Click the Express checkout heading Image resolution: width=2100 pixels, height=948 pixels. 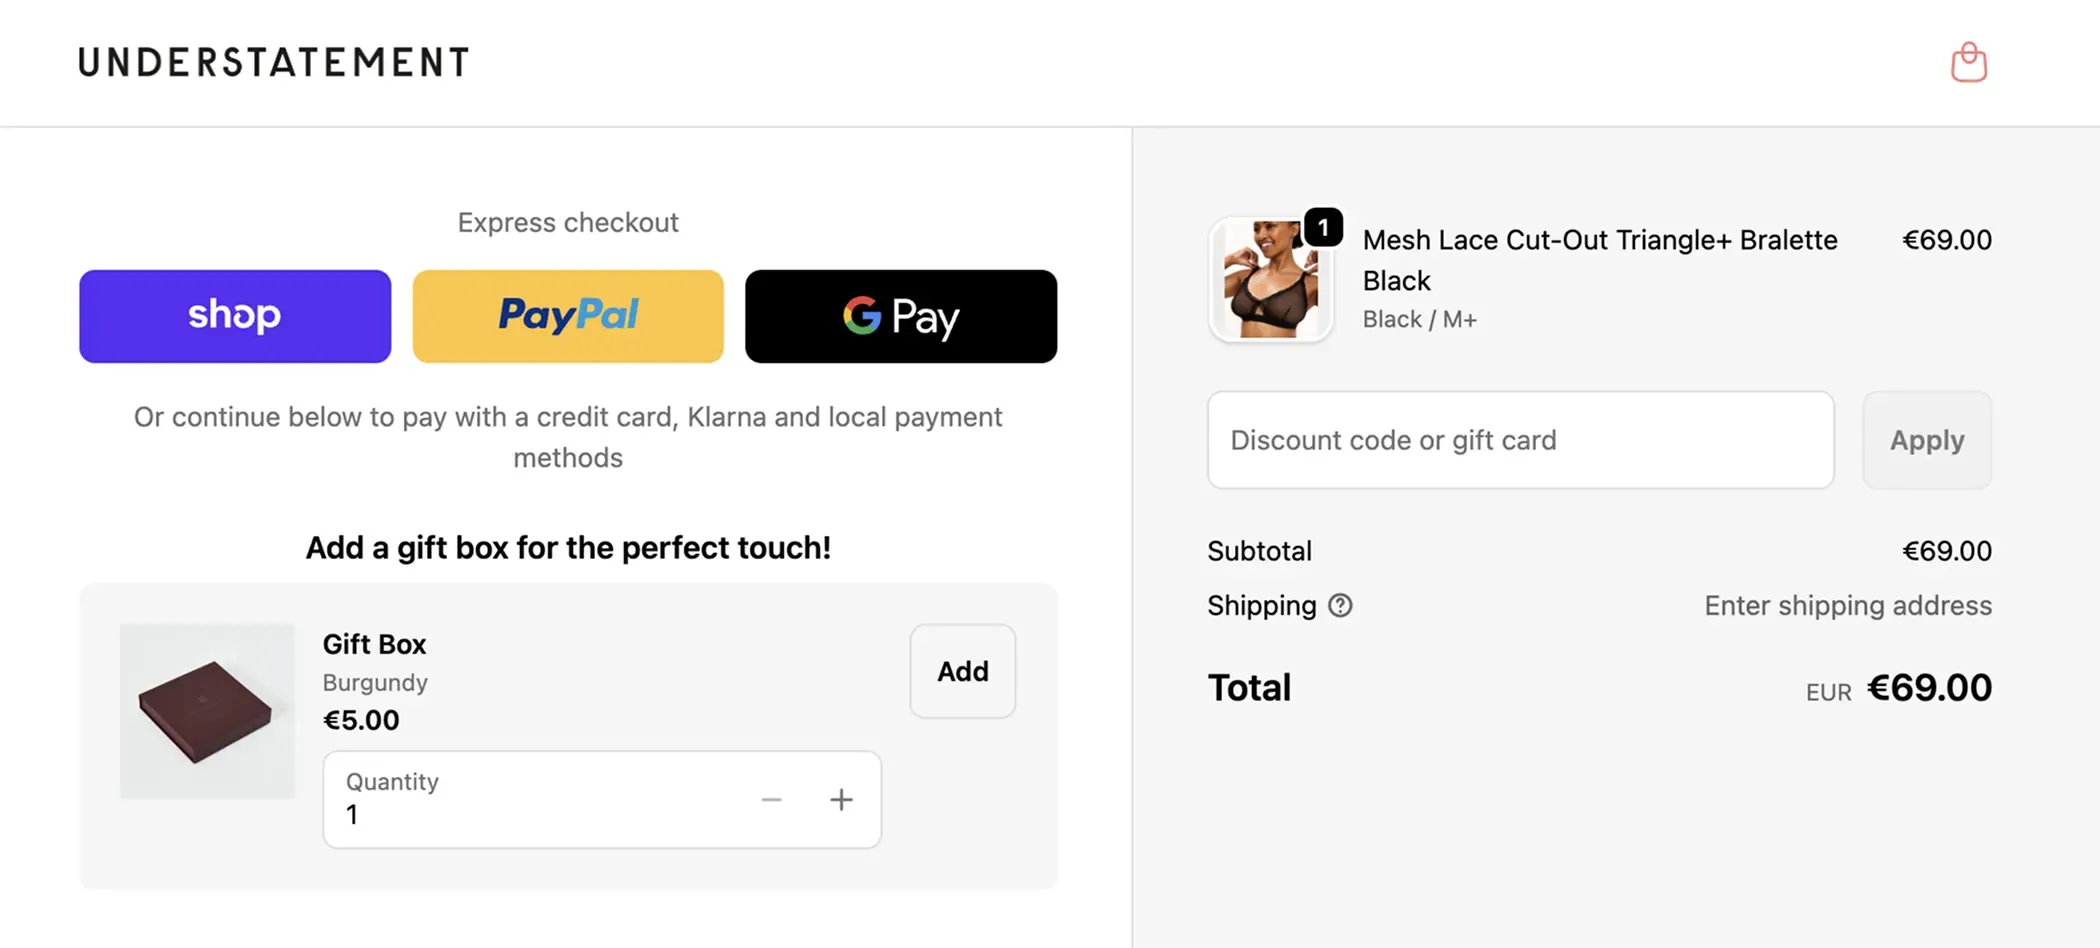pos(567,222)
